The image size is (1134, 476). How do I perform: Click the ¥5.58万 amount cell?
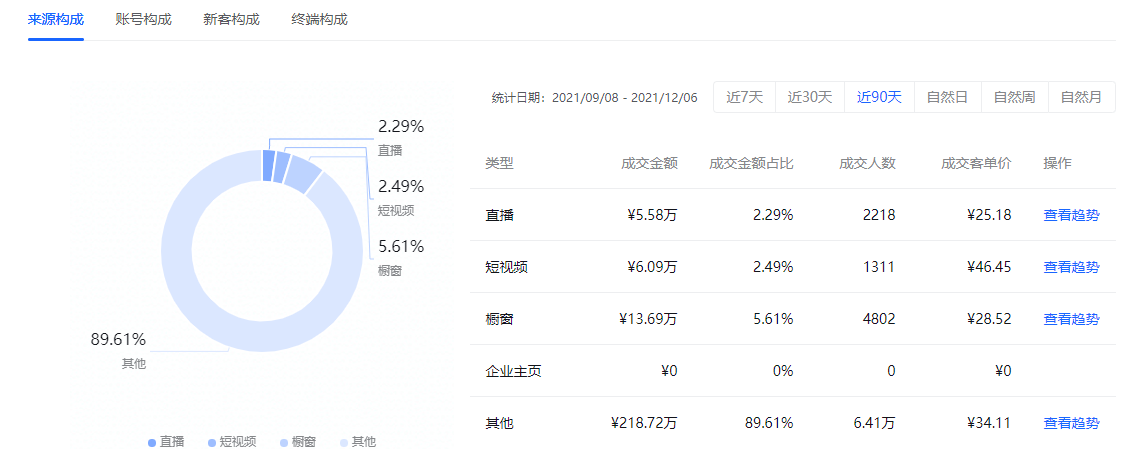652,215
